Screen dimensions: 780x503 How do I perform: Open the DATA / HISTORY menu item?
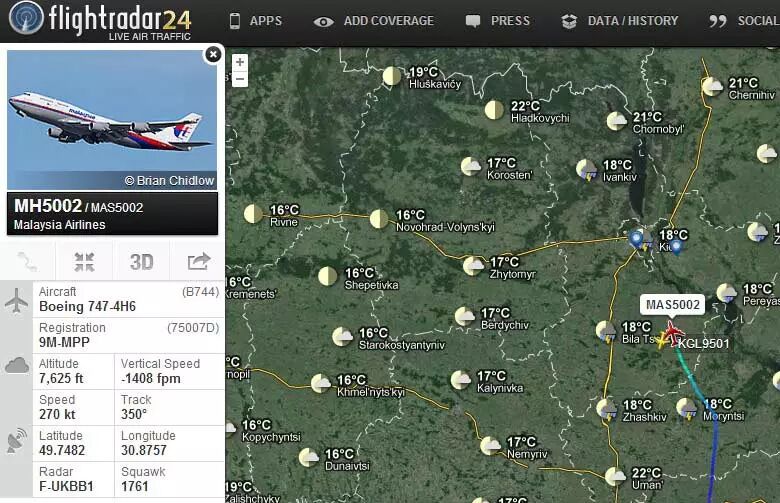point(633,21)
